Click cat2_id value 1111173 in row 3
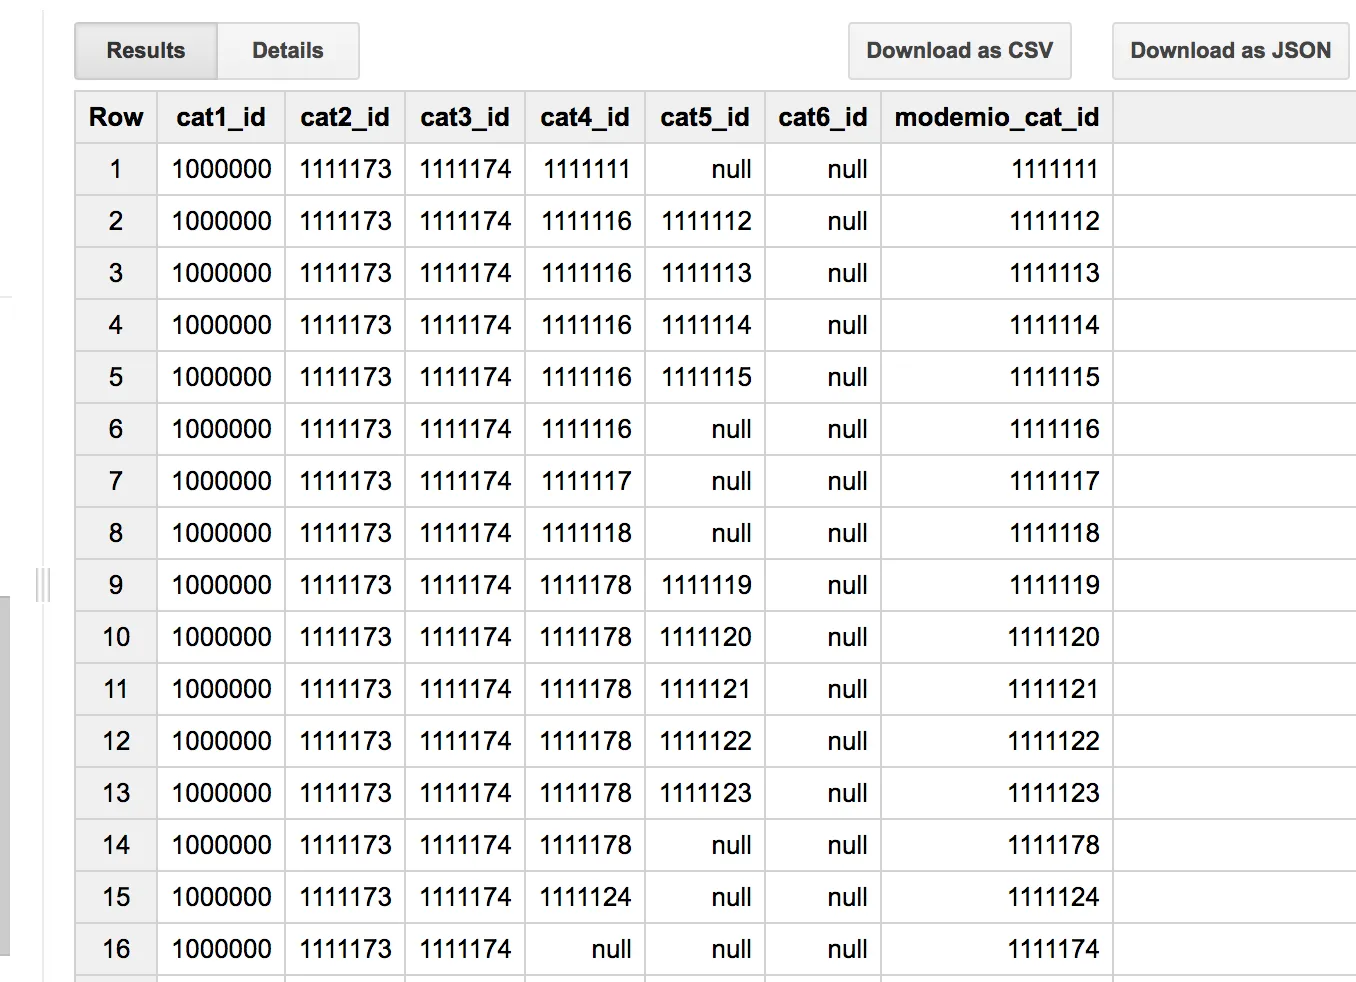Image resolution: width=1356 pixels, height=982 pixels. pyautogui.click(x=345, y=273)
